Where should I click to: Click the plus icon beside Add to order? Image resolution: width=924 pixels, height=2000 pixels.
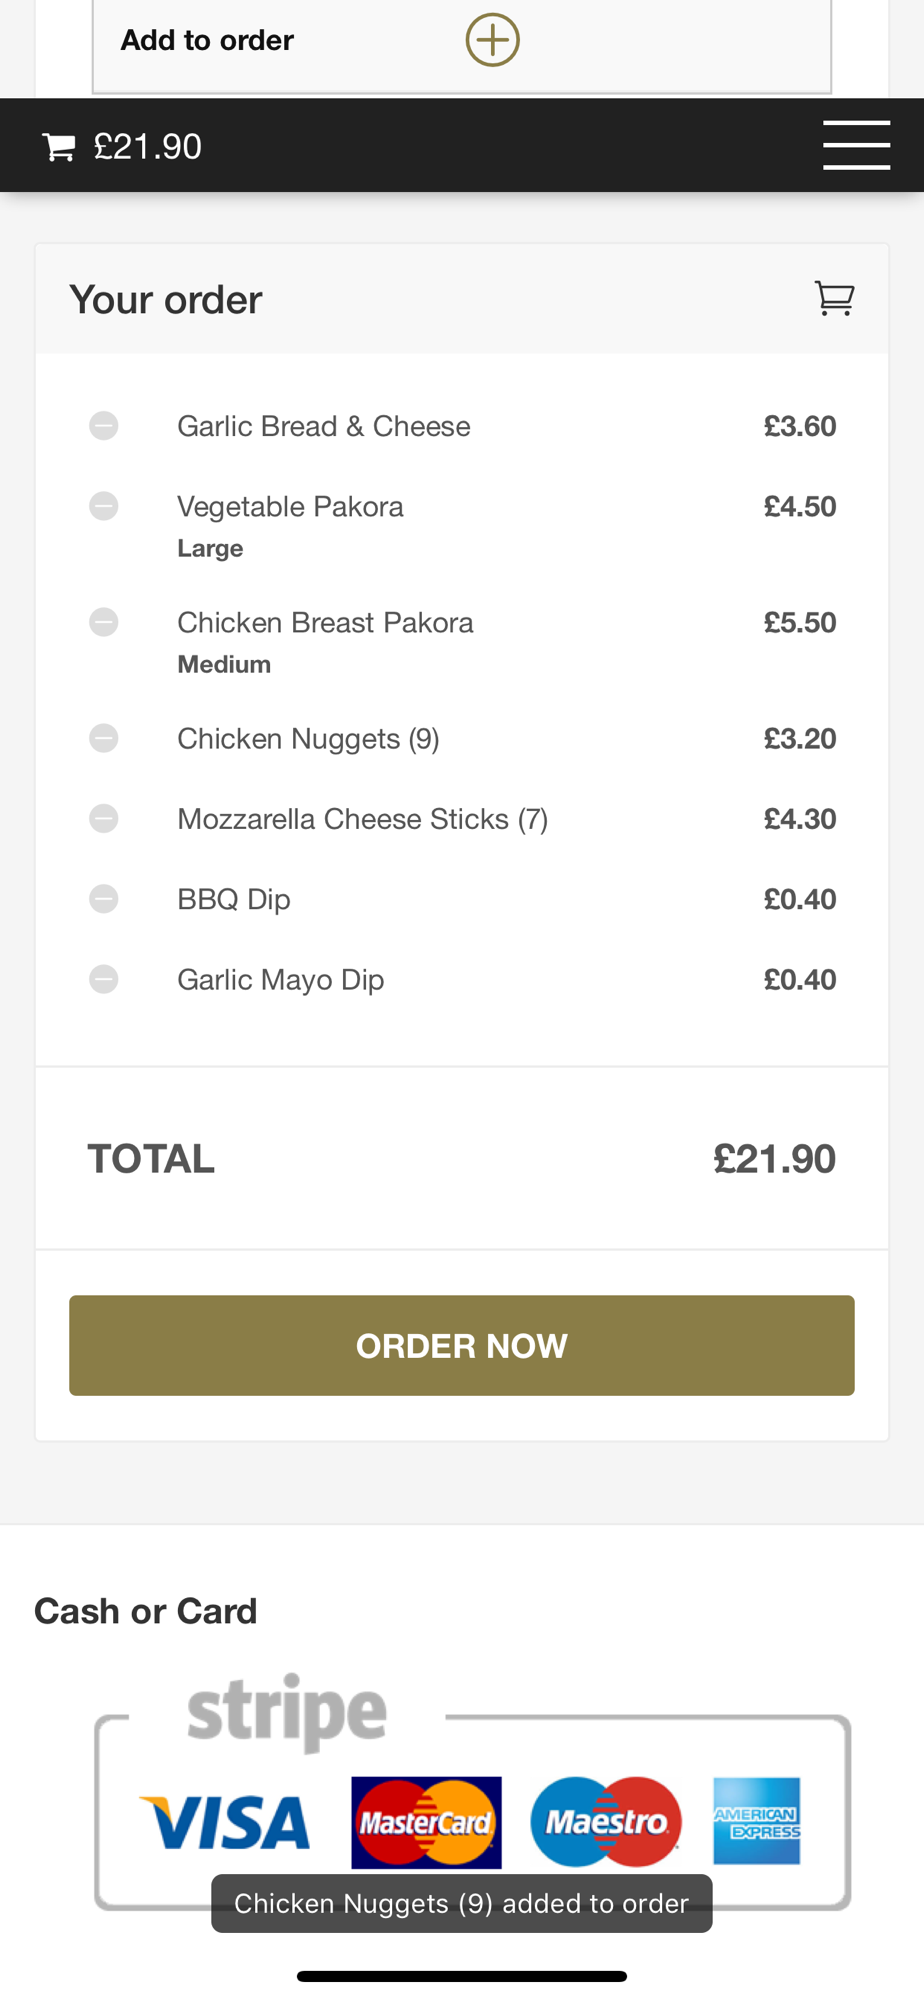492,40
